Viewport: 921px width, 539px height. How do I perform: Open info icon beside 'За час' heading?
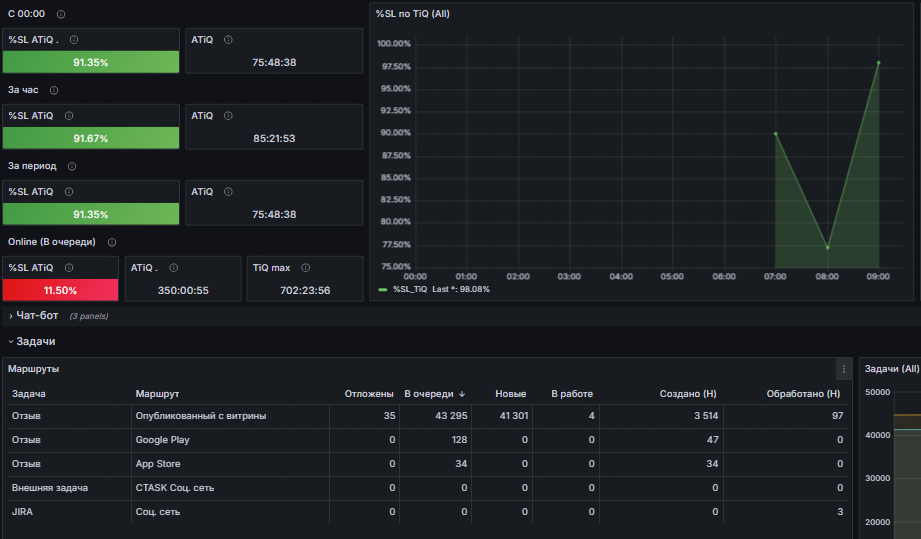click(x=54, y=90)
